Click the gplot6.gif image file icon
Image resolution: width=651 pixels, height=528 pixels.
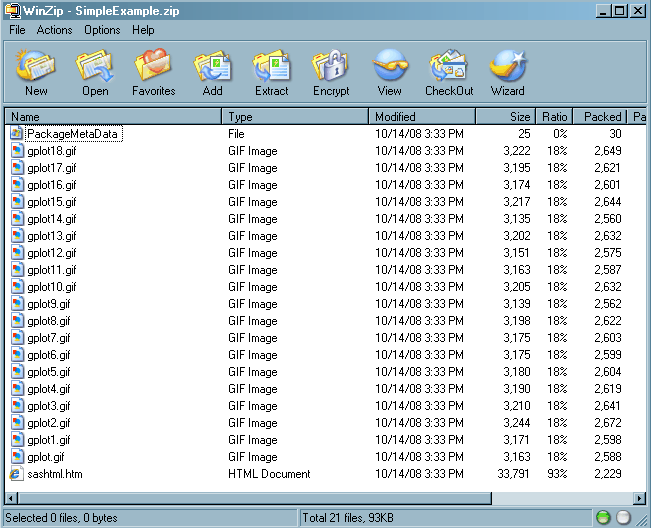(17, 355)
